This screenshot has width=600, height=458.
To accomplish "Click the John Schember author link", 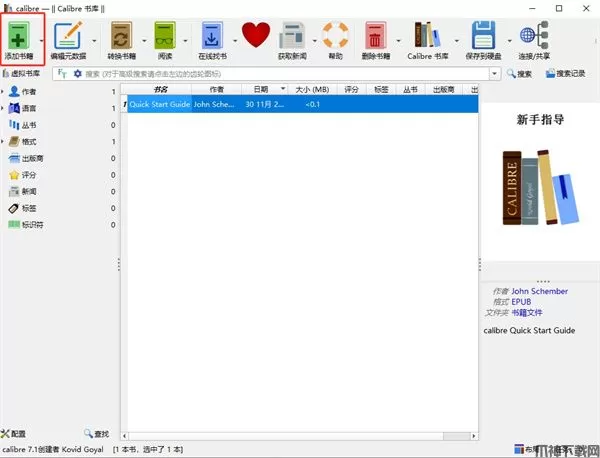I will pyautogui.click(x=540, y=291).
